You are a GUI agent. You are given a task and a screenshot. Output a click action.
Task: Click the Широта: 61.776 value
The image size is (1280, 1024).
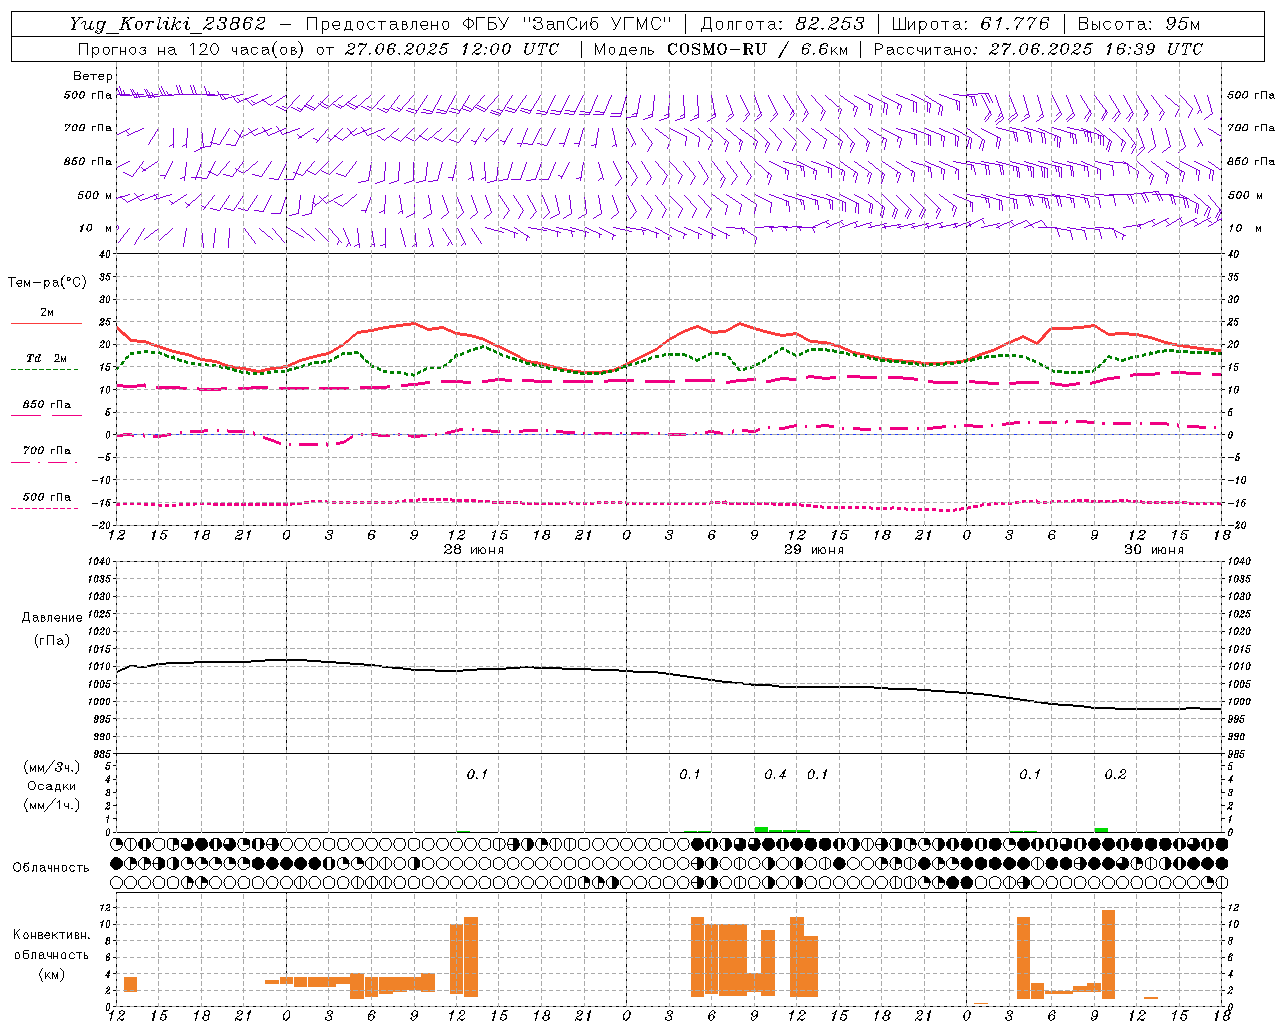971,24
